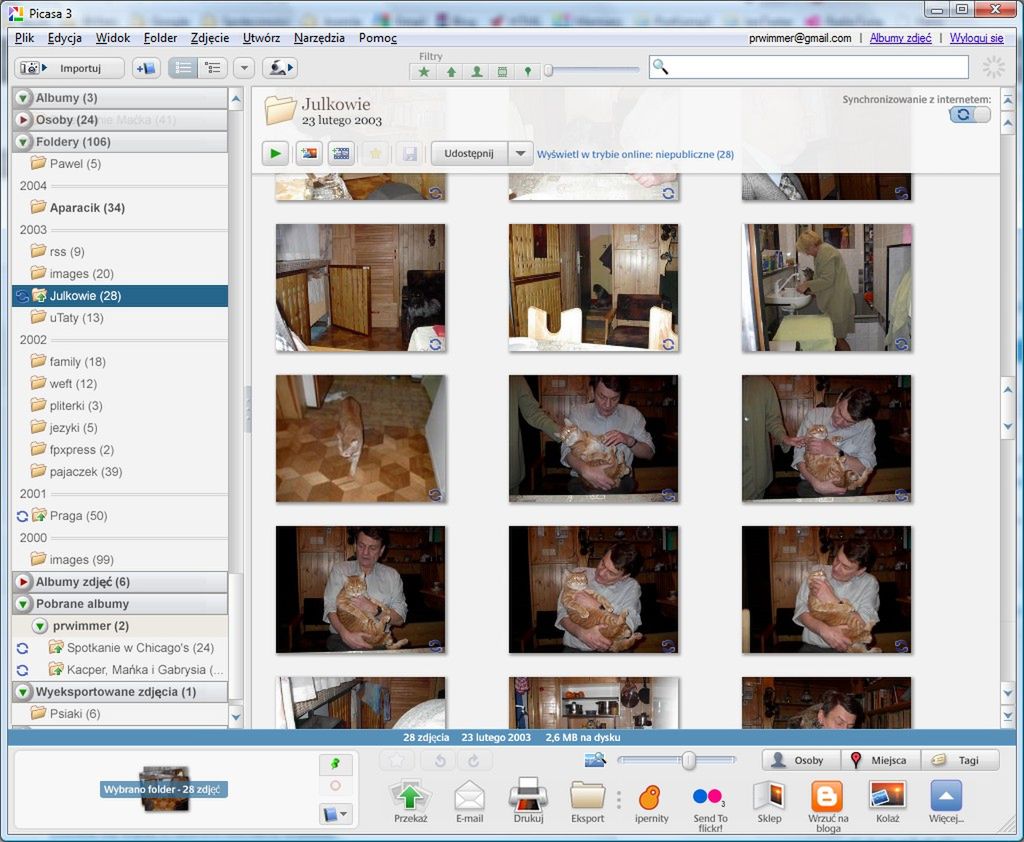Print photos using the Drukuj icon
Screen dimensions: 1024x842
pos(528,795)
